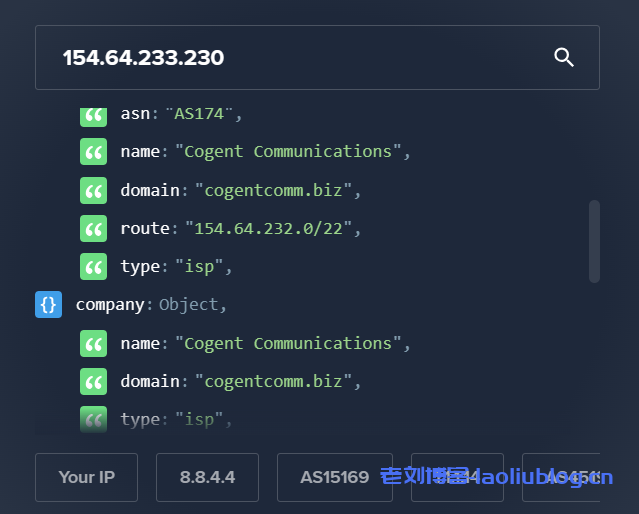Click quote icon for domain under company

[93, 382]
